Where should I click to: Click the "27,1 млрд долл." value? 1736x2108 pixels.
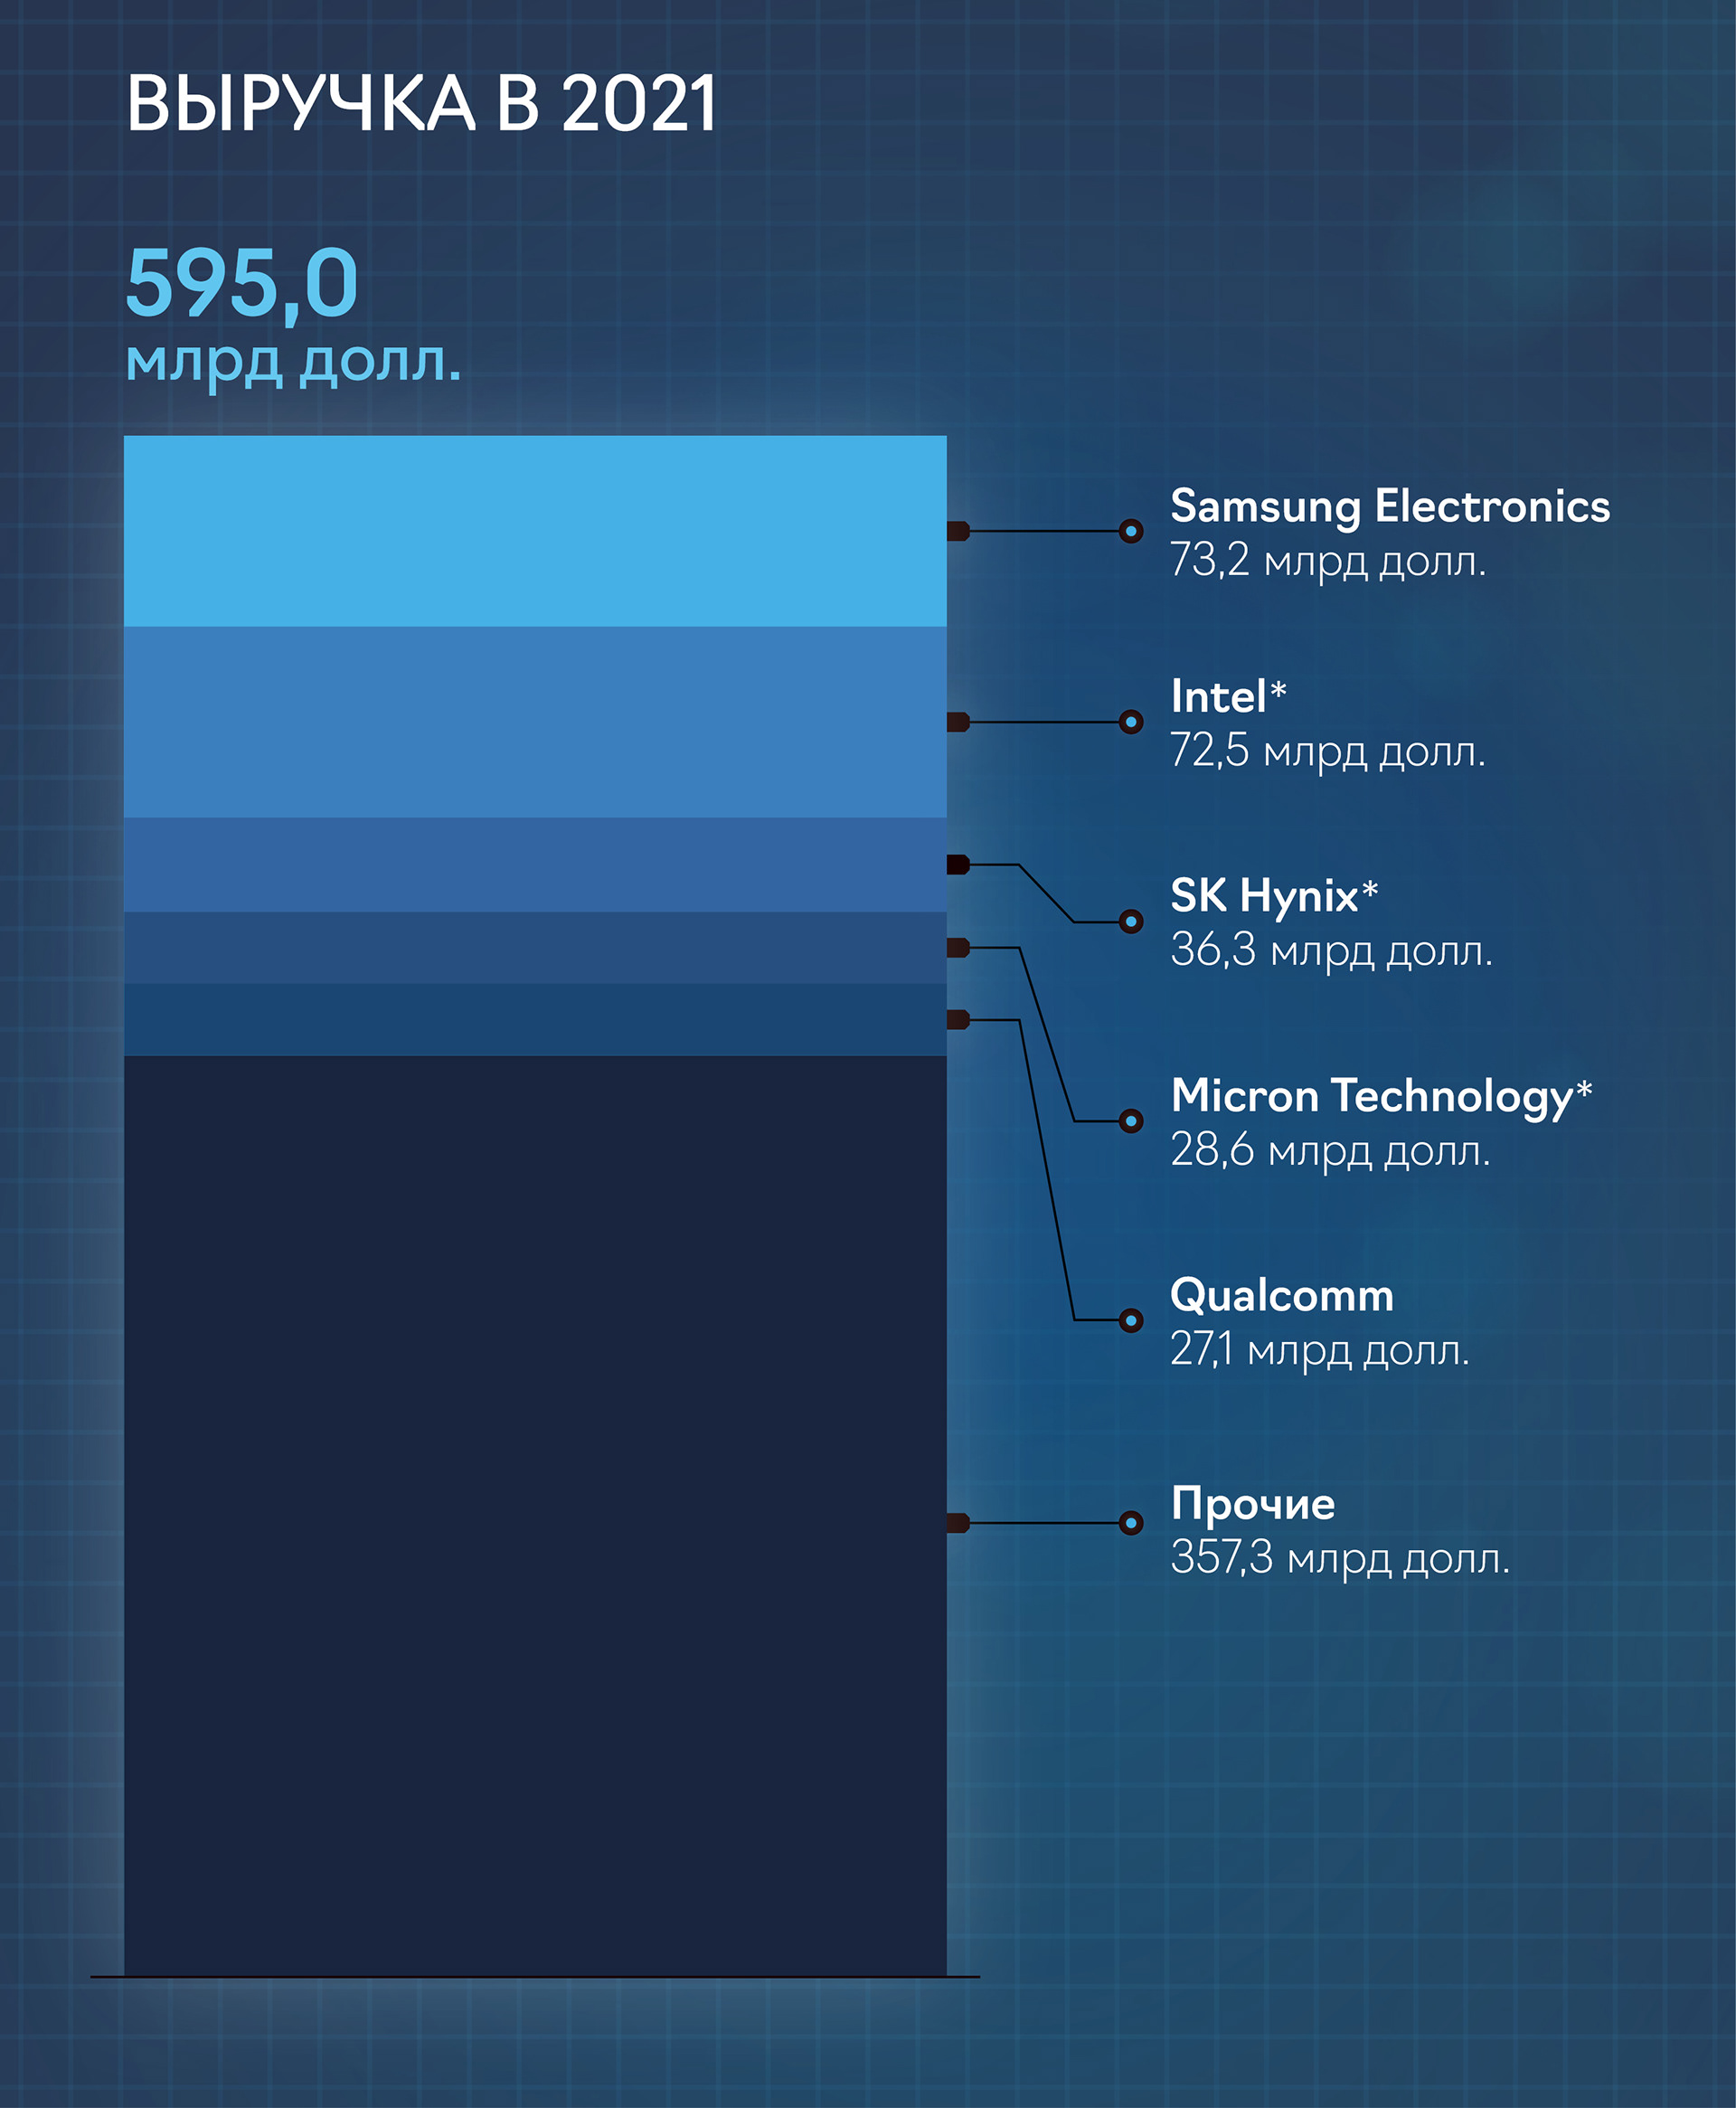click(1319, 1350)
